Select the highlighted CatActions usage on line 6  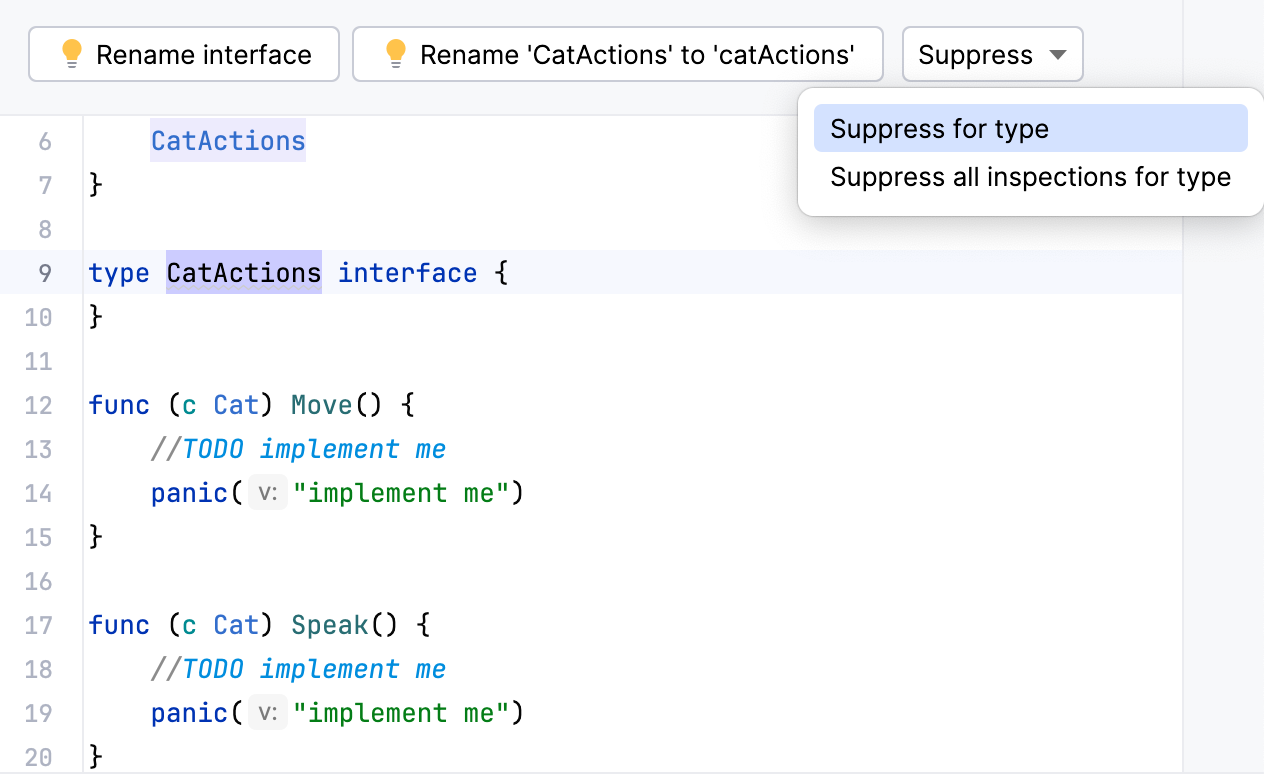pyautogui.click(x=227, y=141)
